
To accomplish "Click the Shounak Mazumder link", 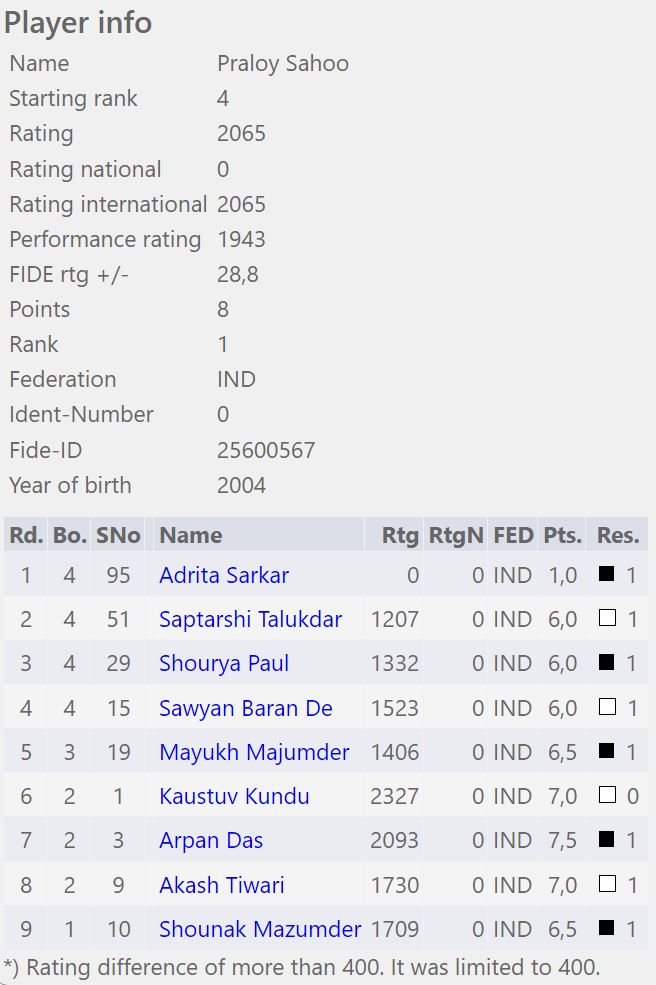I will 260,929.
